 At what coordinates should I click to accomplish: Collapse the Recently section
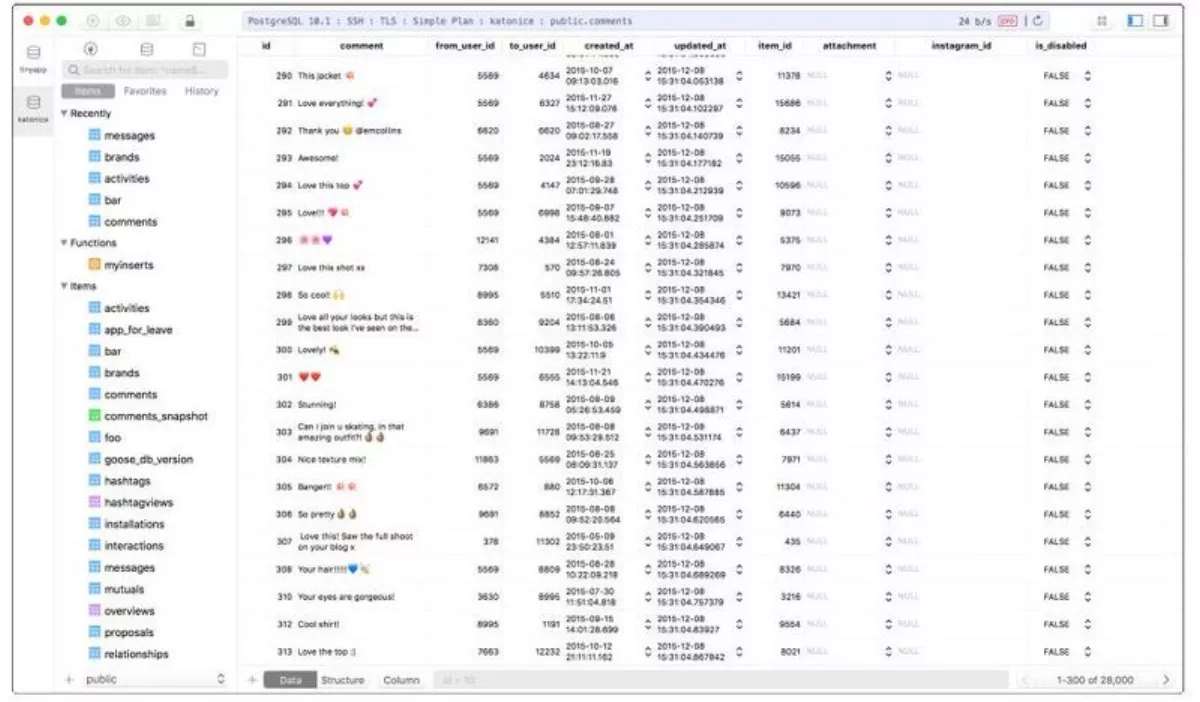pos(64,114)
